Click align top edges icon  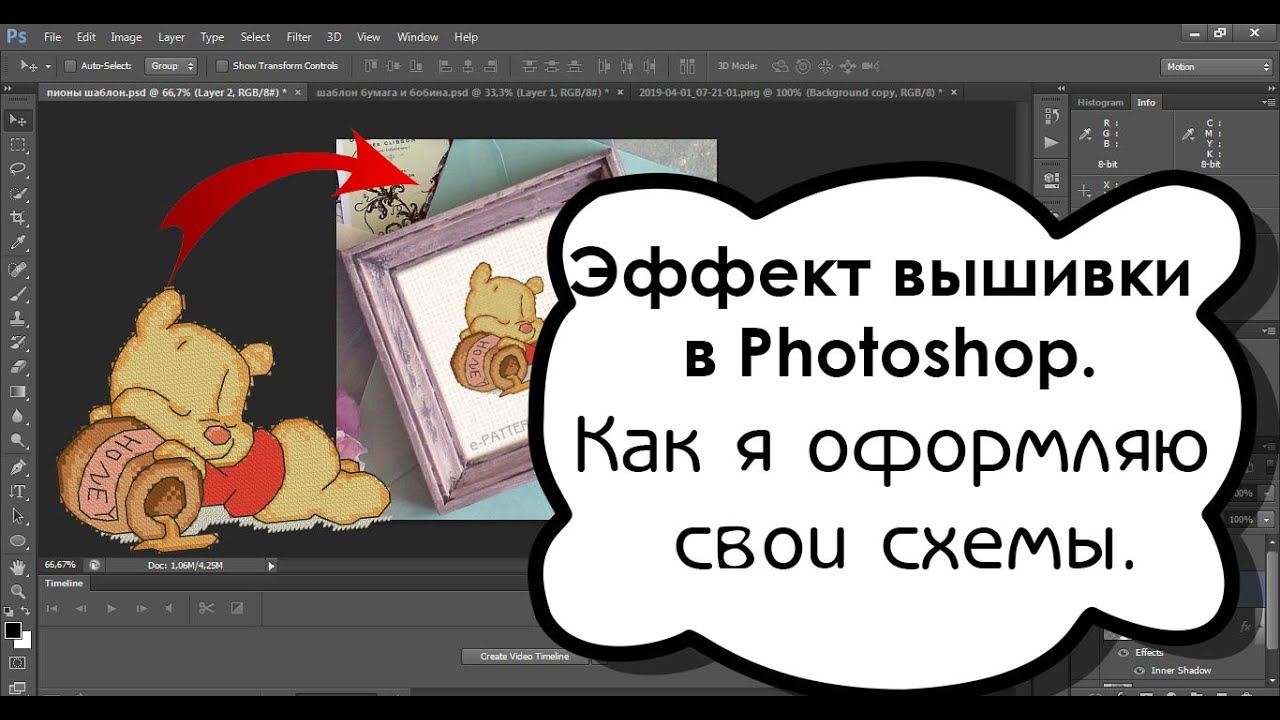click(371, 66)
